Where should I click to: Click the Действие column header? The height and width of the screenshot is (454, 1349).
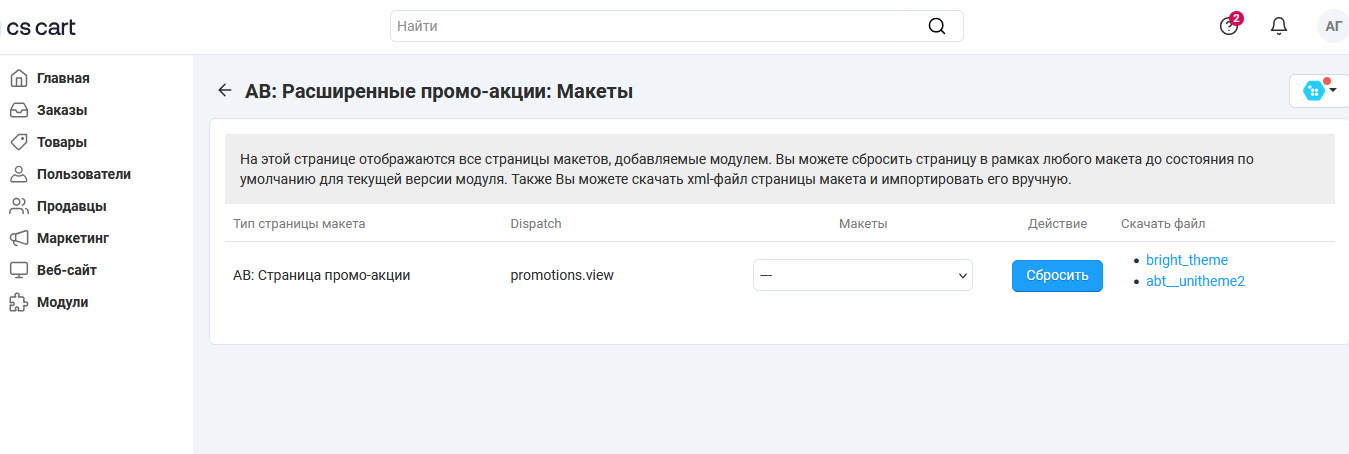coord(1057,223)
